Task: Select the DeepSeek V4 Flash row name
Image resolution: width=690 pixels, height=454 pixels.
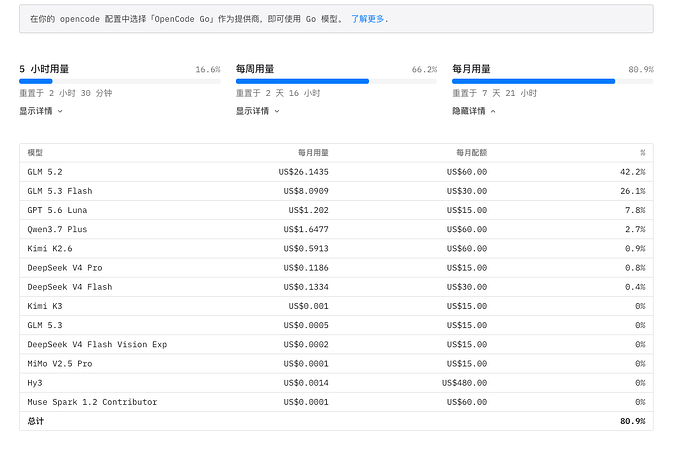Action: click(x=70, y=287)
